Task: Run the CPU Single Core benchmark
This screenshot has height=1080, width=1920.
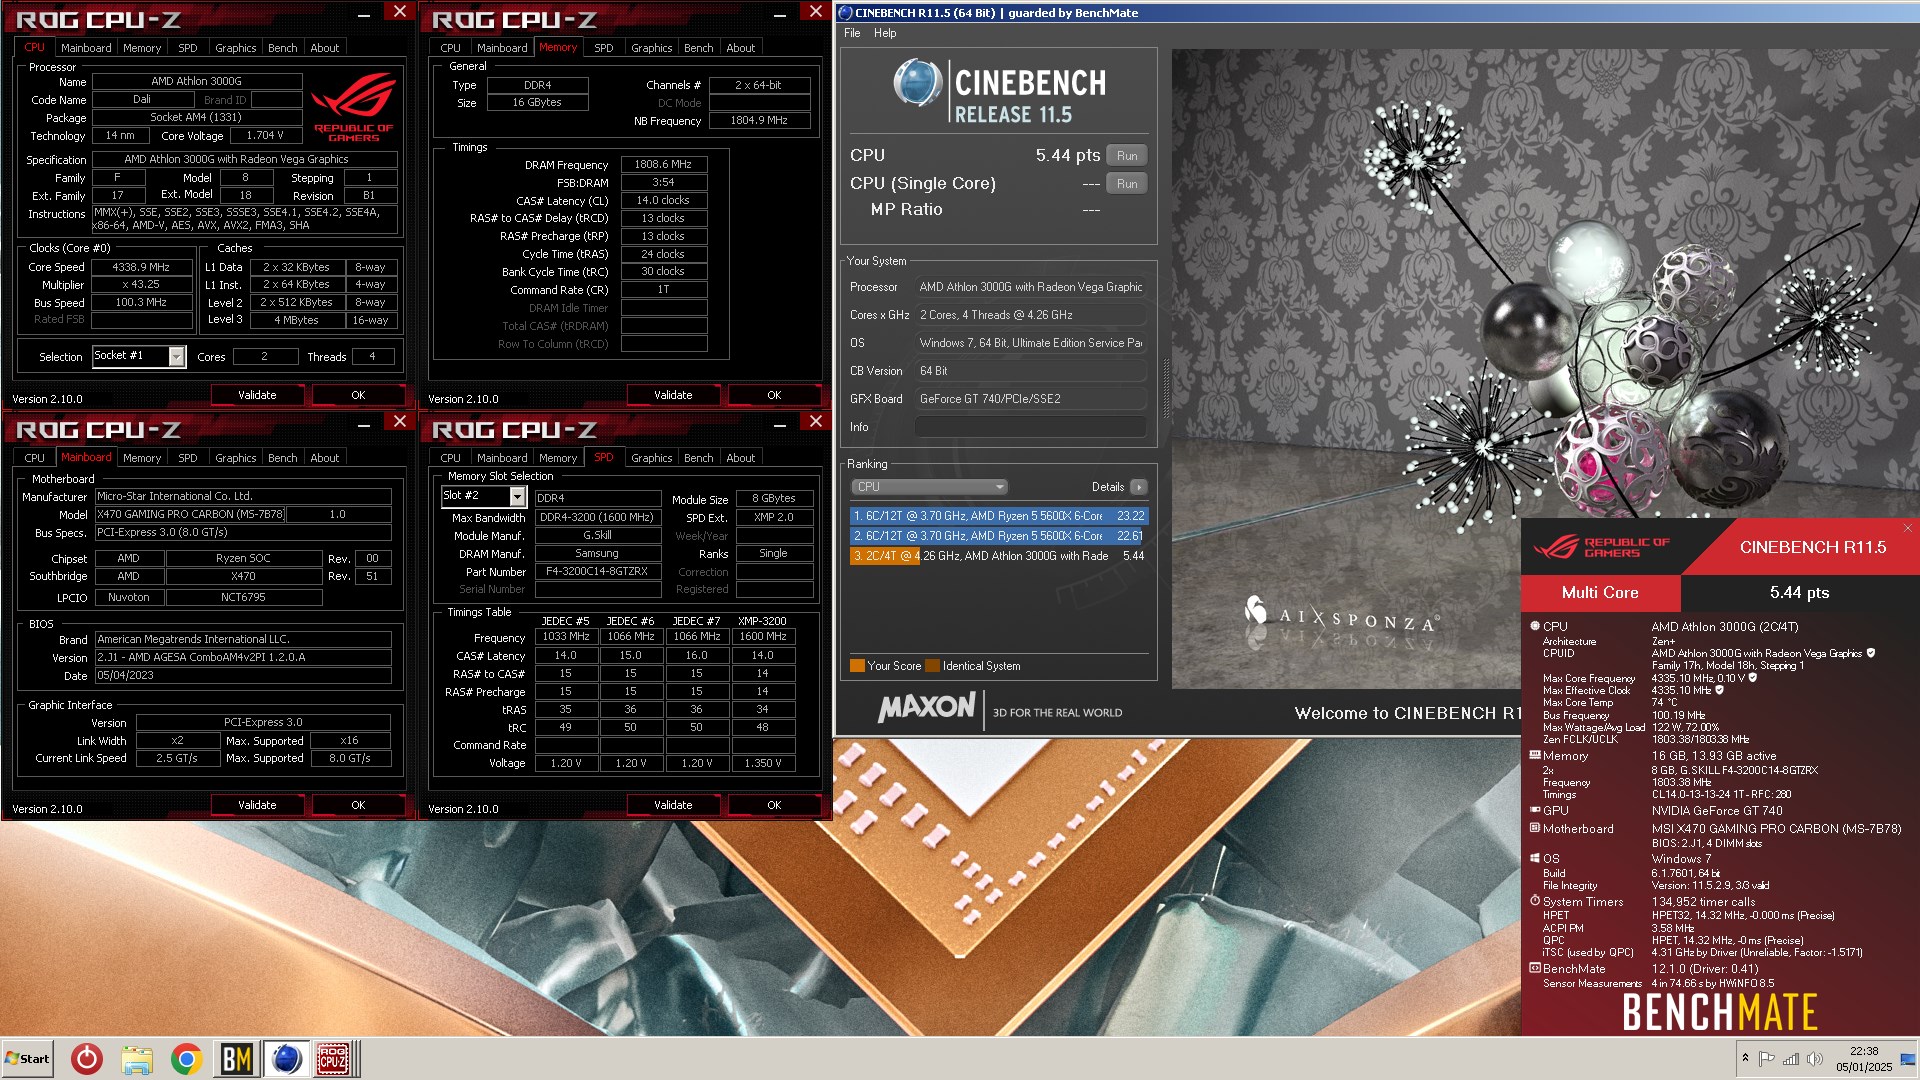Action: (1127, 184)
